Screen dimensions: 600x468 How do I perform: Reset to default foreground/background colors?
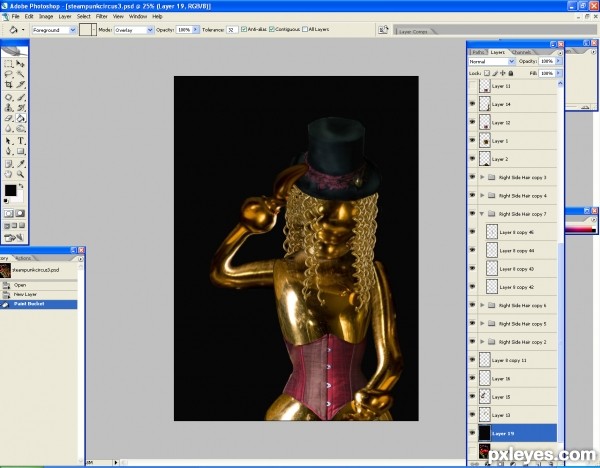click(x=6, y=201)
